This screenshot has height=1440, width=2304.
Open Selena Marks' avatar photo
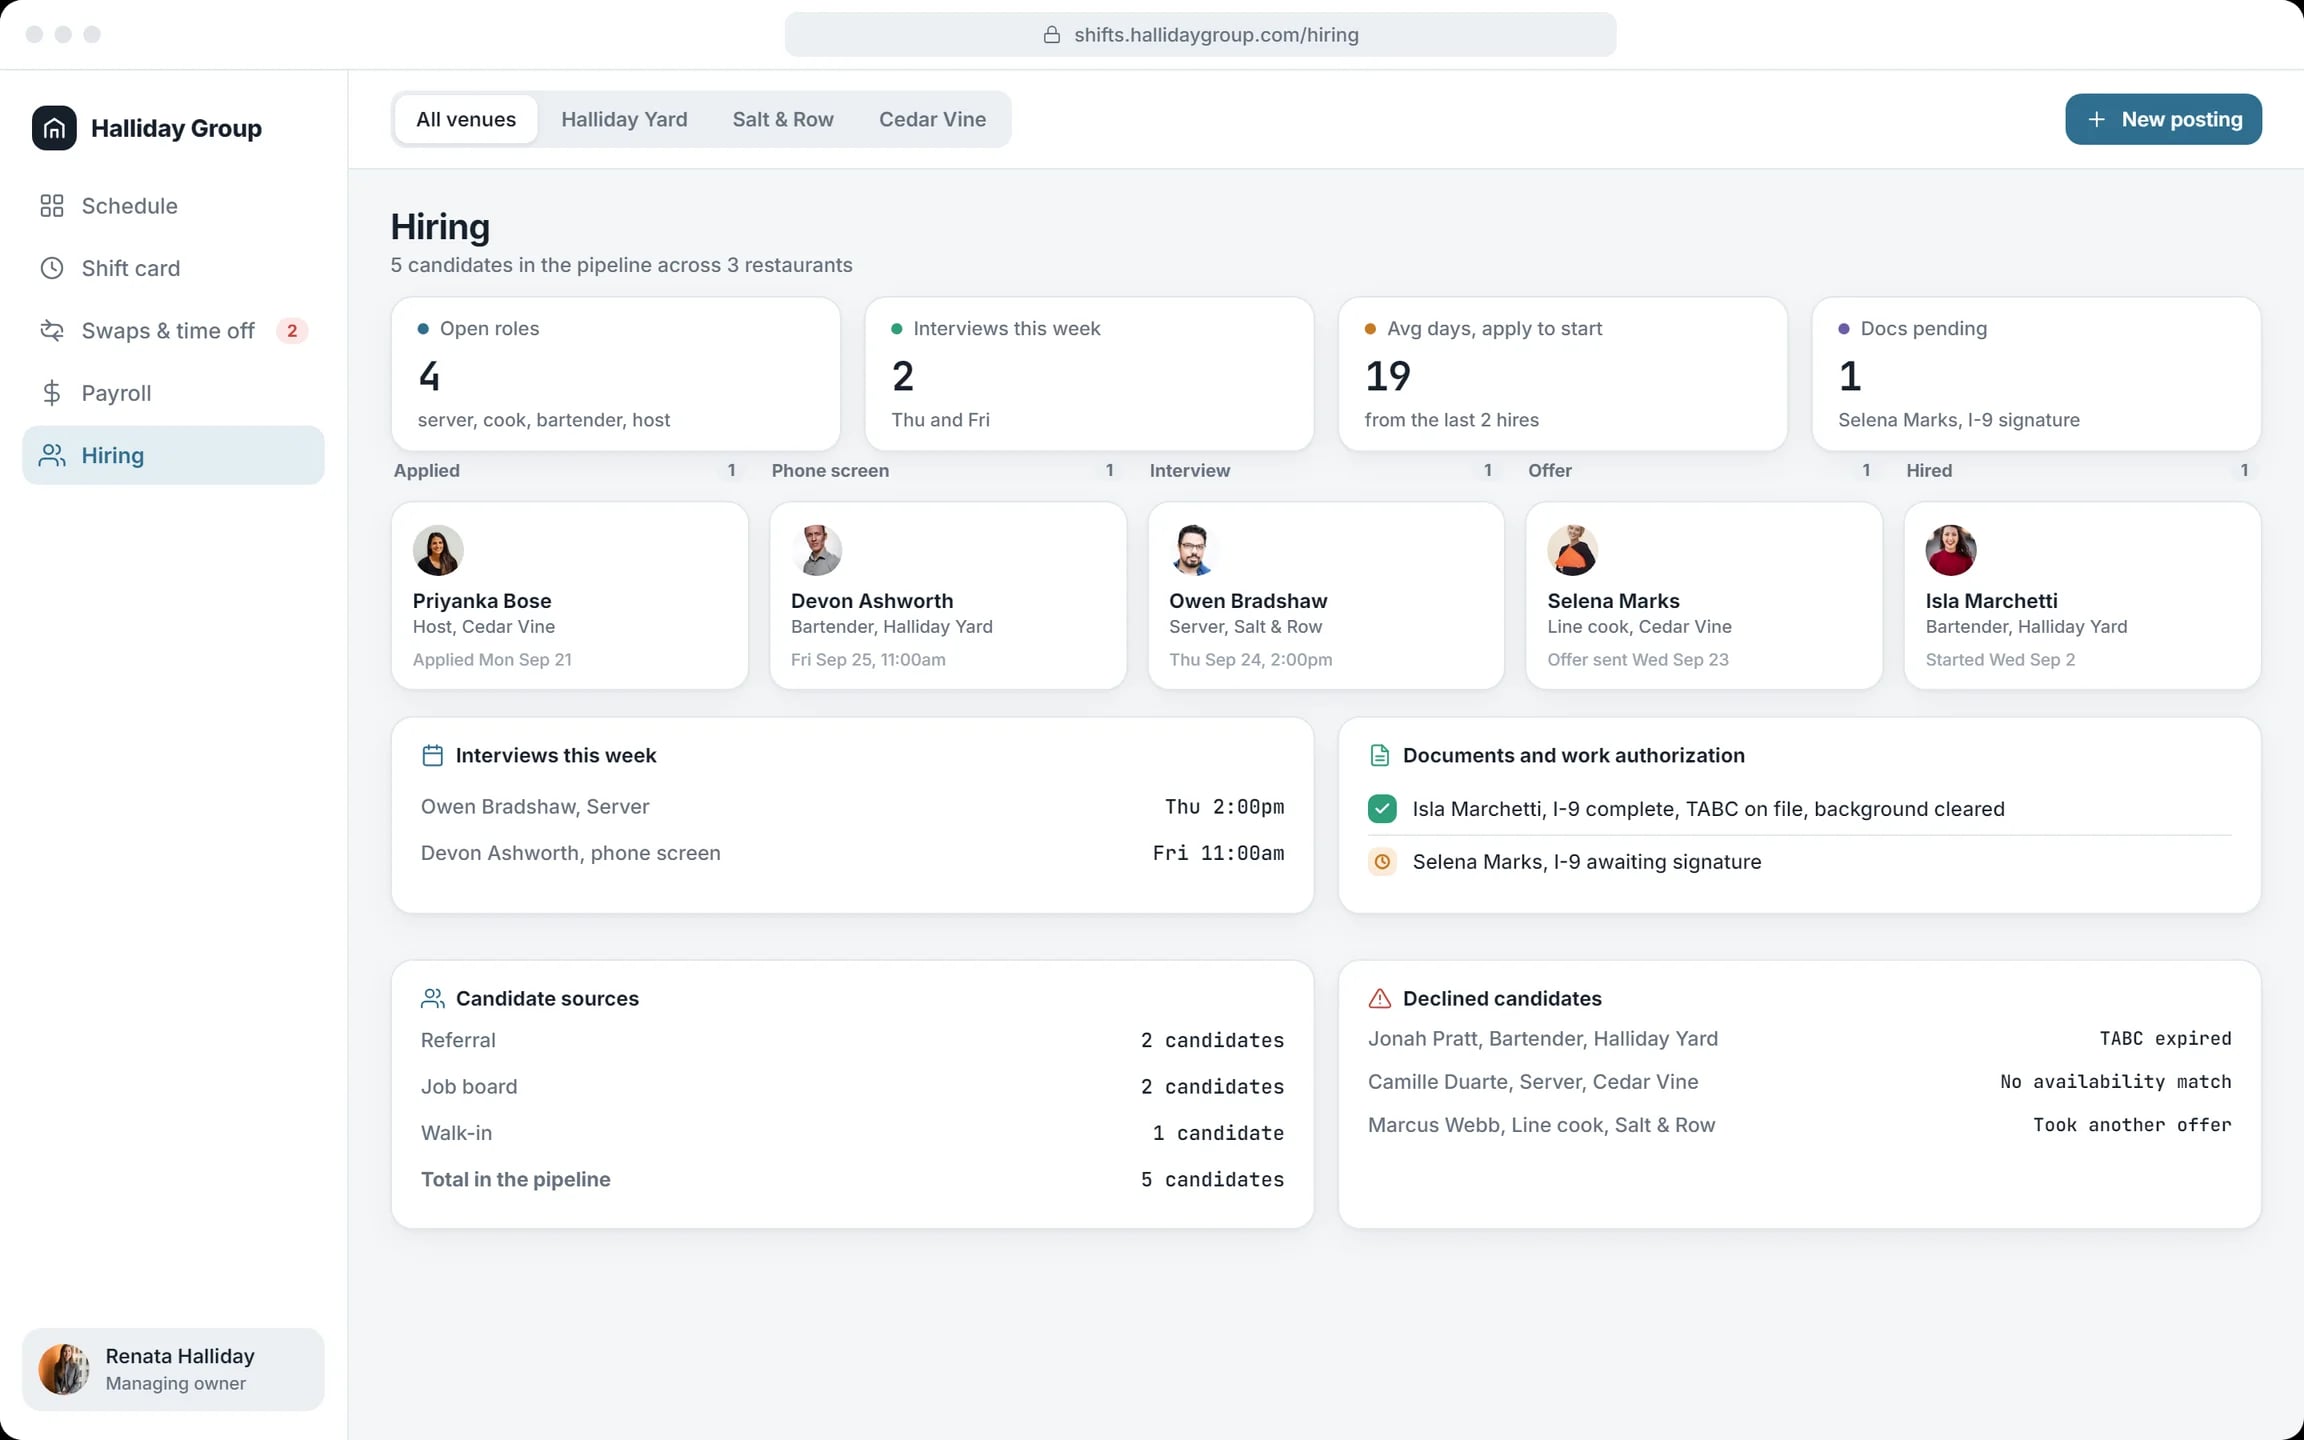tap(1573, 551)
